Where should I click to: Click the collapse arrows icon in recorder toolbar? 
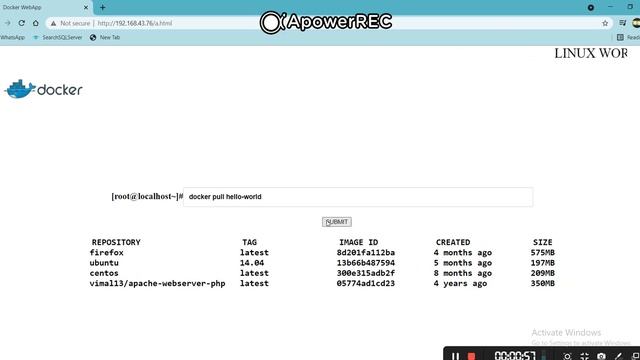[x=584, y=356]
